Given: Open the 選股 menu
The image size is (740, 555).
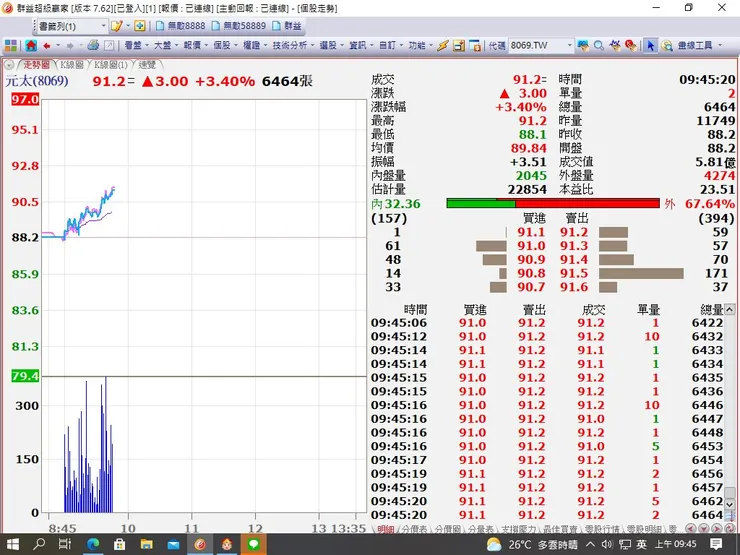Looking at the screenshot, I should (x=331, y=45).
